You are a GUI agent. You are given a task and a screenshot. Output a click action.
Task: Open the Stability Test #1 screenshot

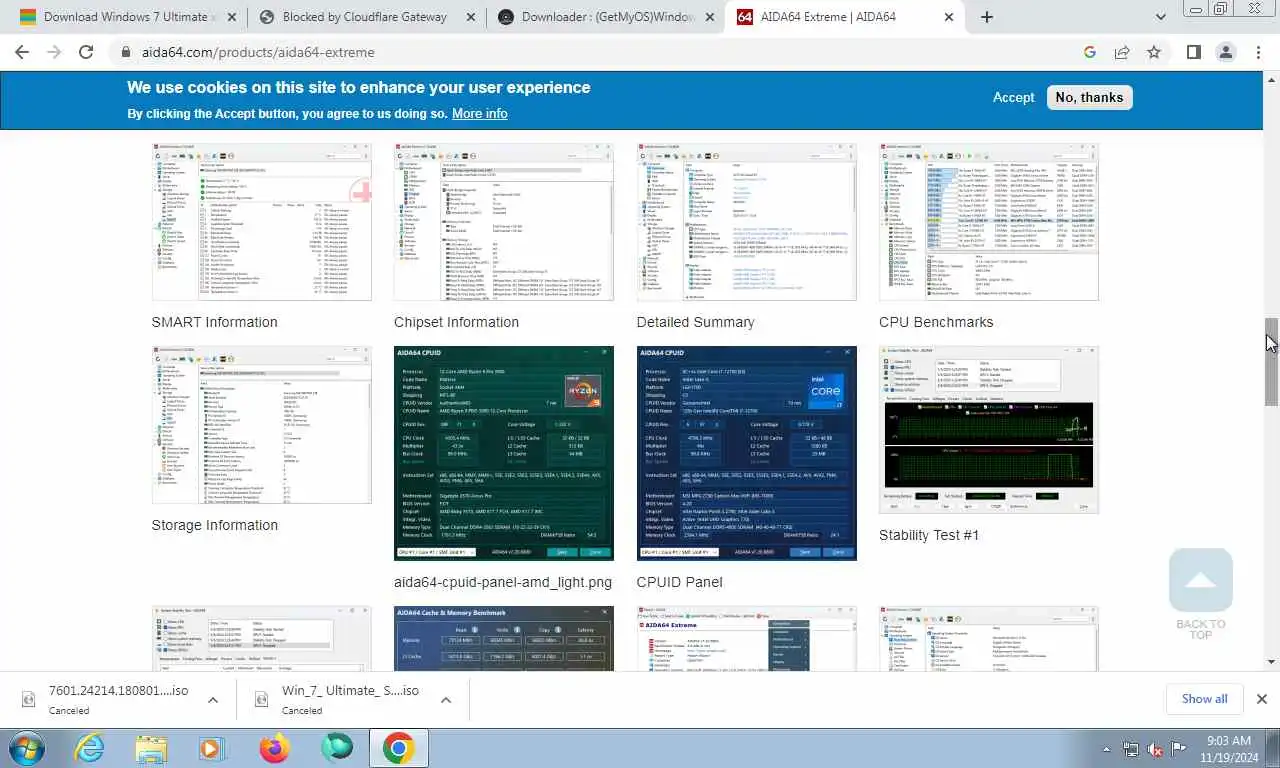[x=989, y=430]
